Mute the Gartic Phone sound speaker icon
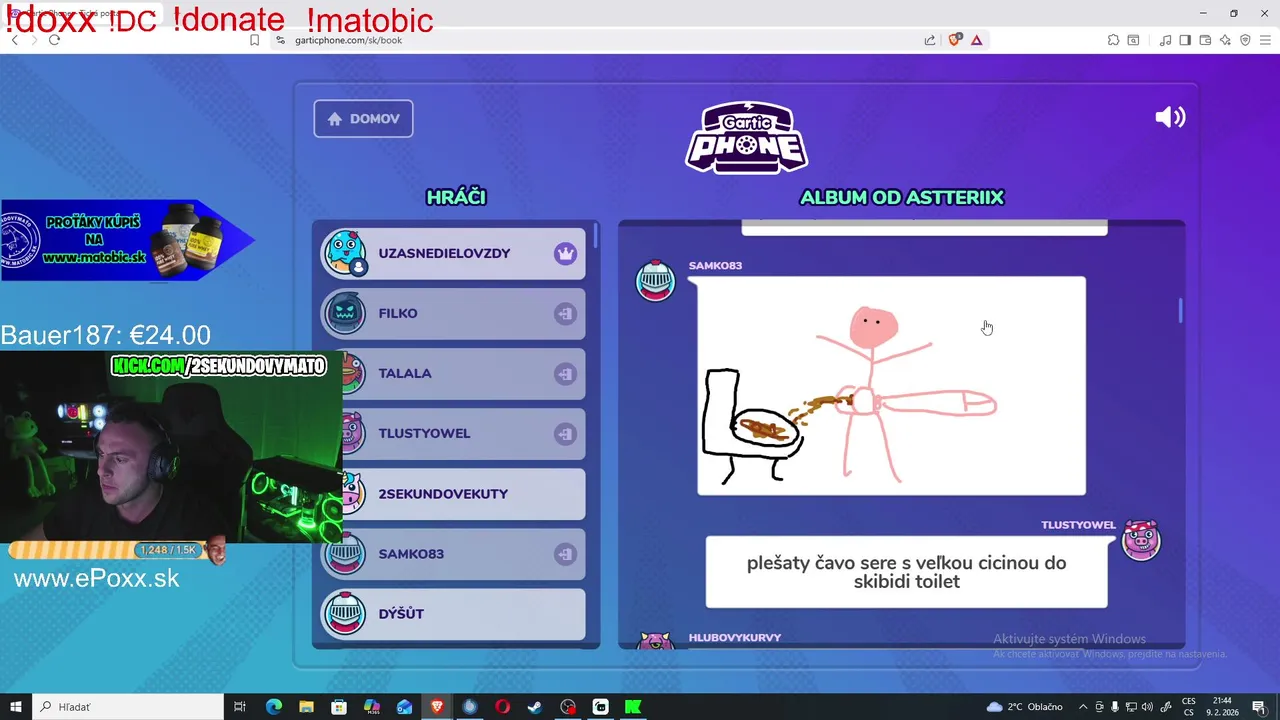The height and width of the screenshot is (720, 1280). (1170, 117)
